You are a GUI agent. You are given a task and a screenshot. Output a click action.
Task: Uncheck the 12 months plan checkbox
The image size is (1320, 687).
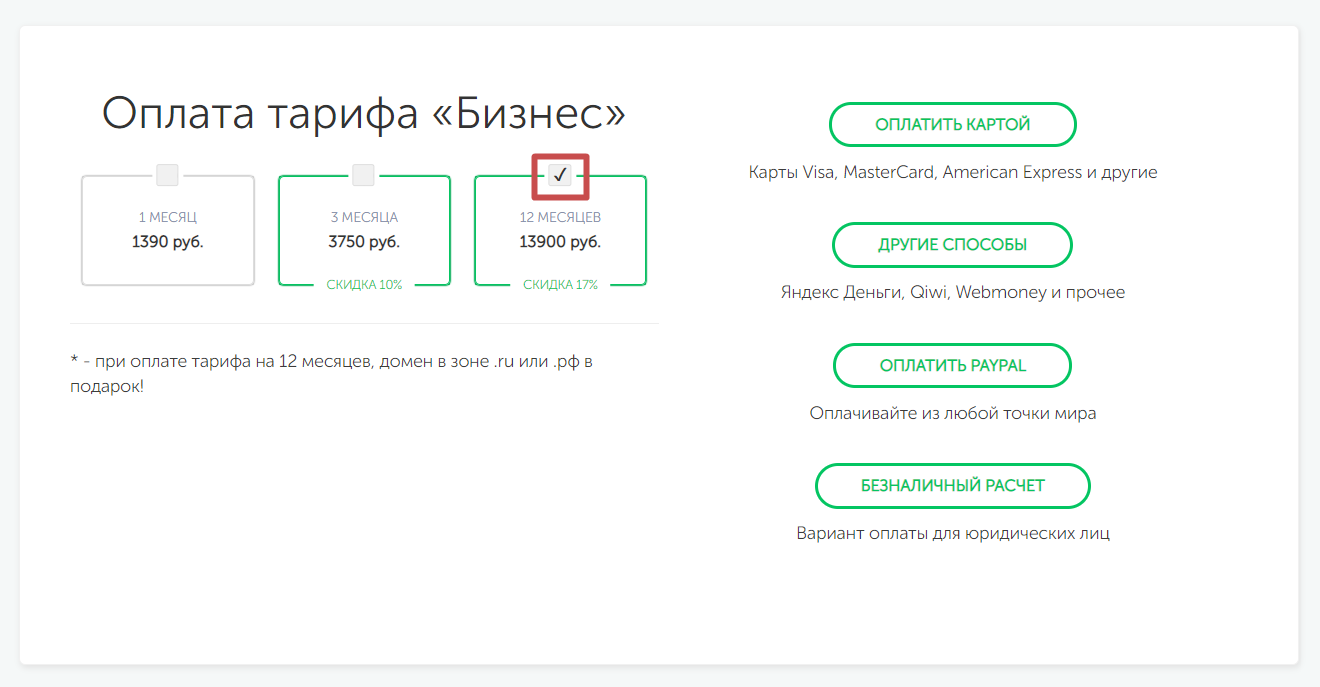coord(560,175)
